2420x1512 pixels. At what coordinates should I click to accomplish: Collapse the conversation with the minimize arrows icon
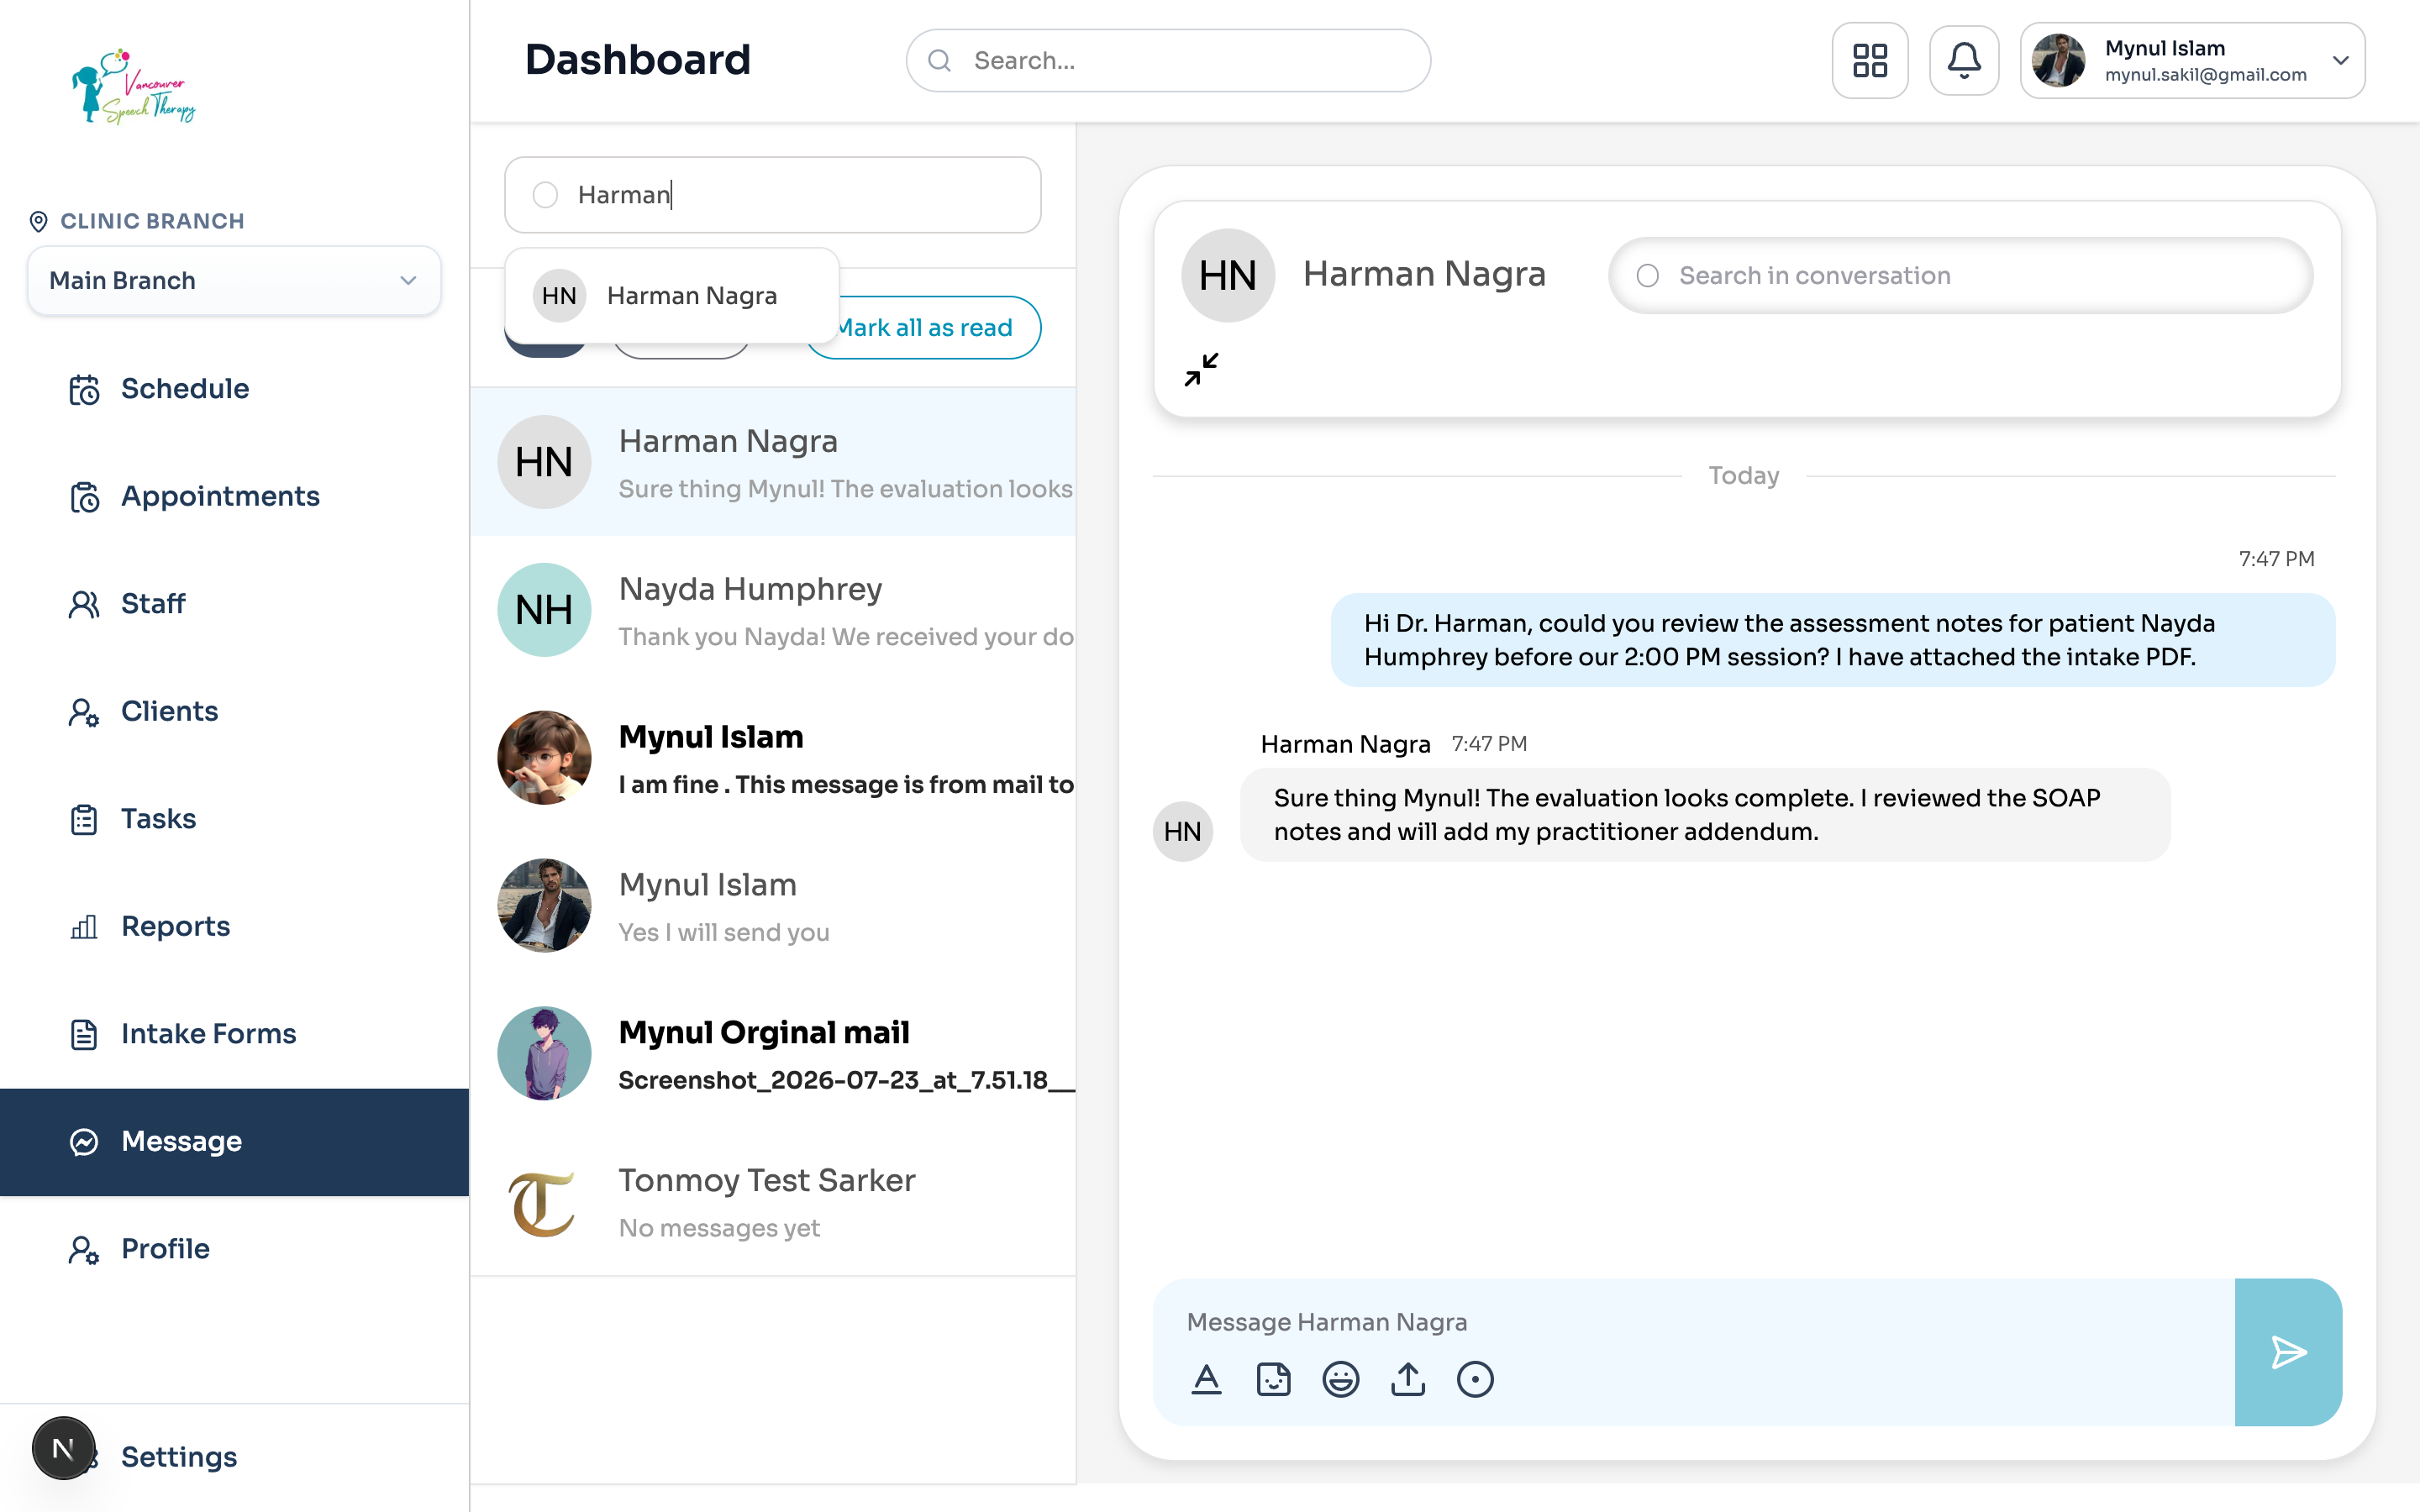click(1201, 369)
